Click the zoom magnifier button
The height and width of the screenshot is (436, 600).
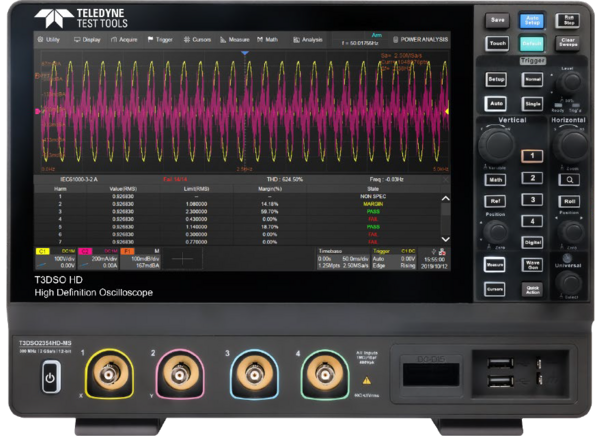coord(569,180)
